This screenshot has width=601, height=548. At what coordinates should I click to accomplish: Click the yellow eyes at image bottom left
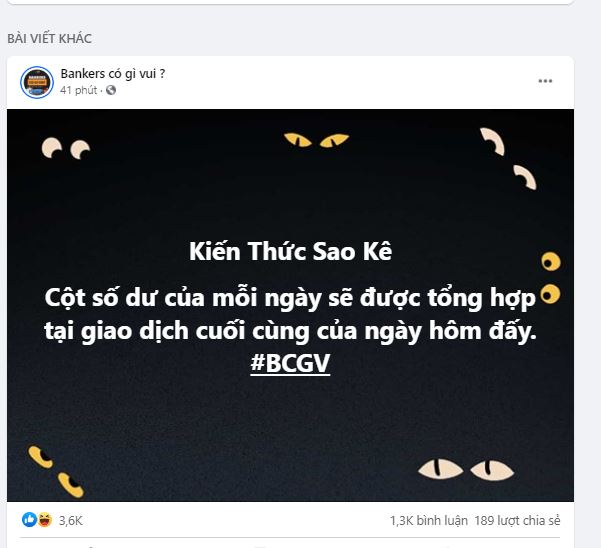(x=56, y=471)
